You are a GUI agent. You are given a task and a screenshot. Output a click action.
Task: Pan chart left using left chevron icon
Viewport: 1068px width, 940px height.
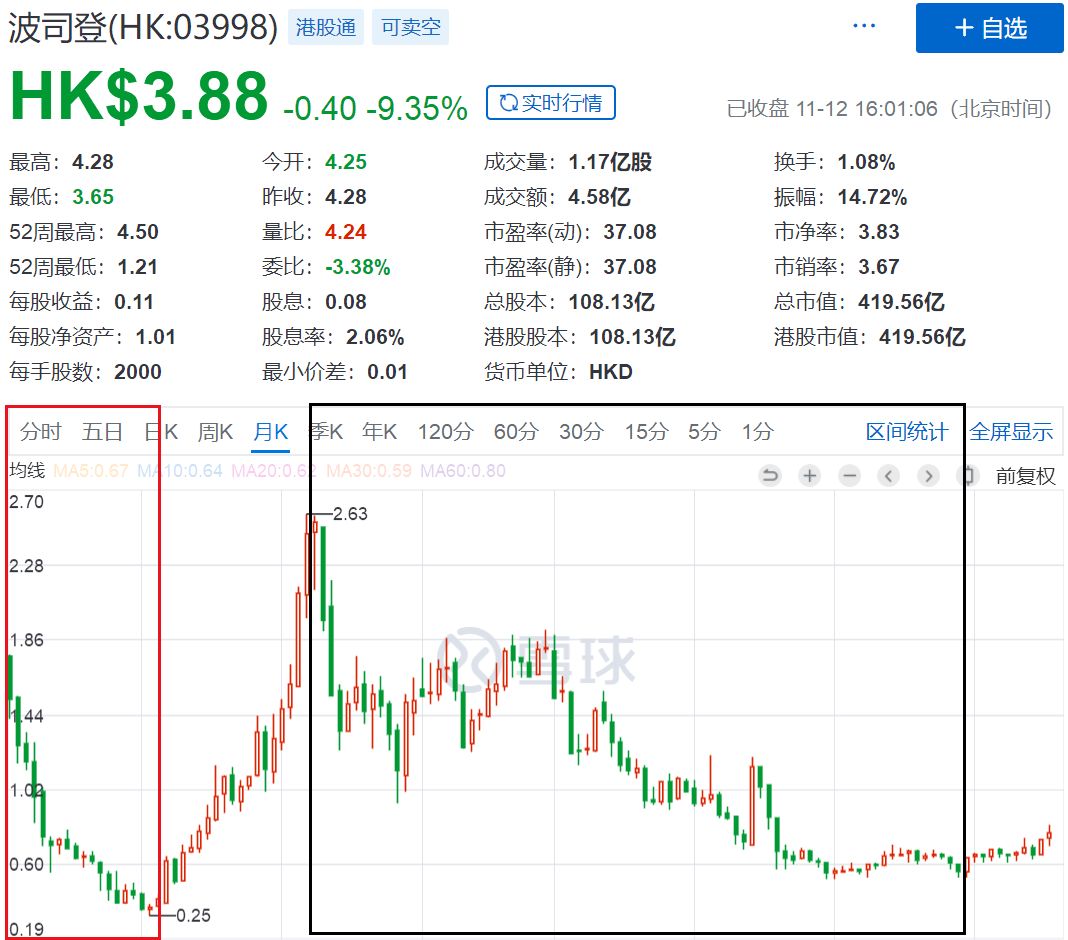point(889,476)
